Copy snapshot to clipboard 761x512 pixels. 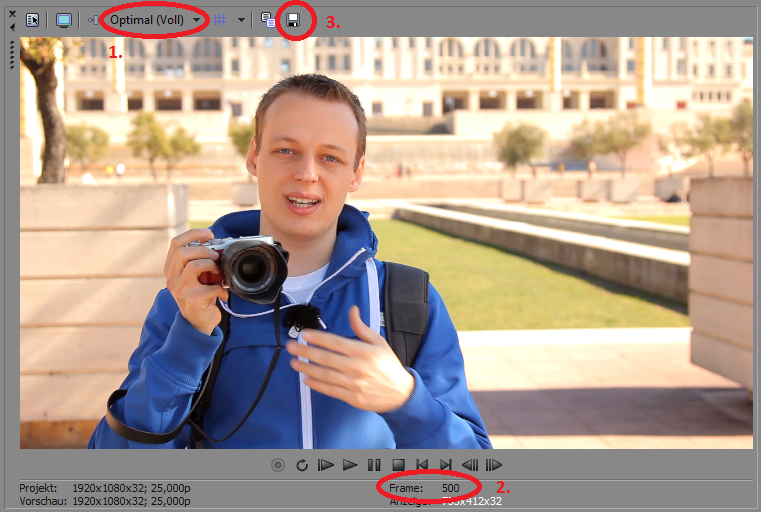click(268, 20)
